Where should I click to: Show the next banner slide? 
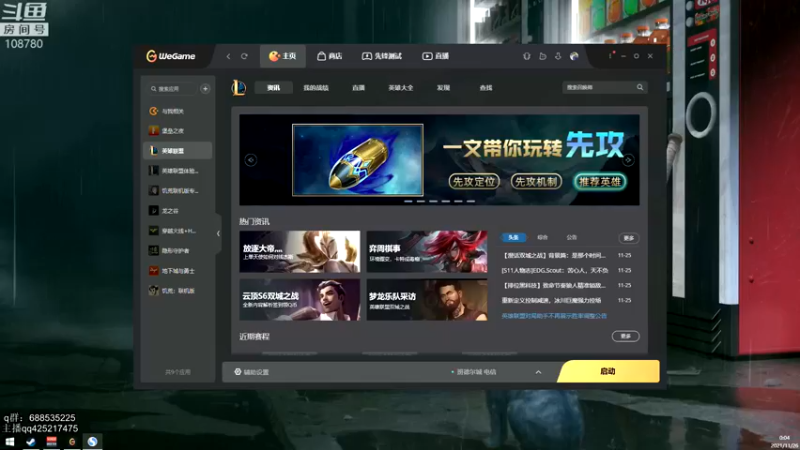628,160
